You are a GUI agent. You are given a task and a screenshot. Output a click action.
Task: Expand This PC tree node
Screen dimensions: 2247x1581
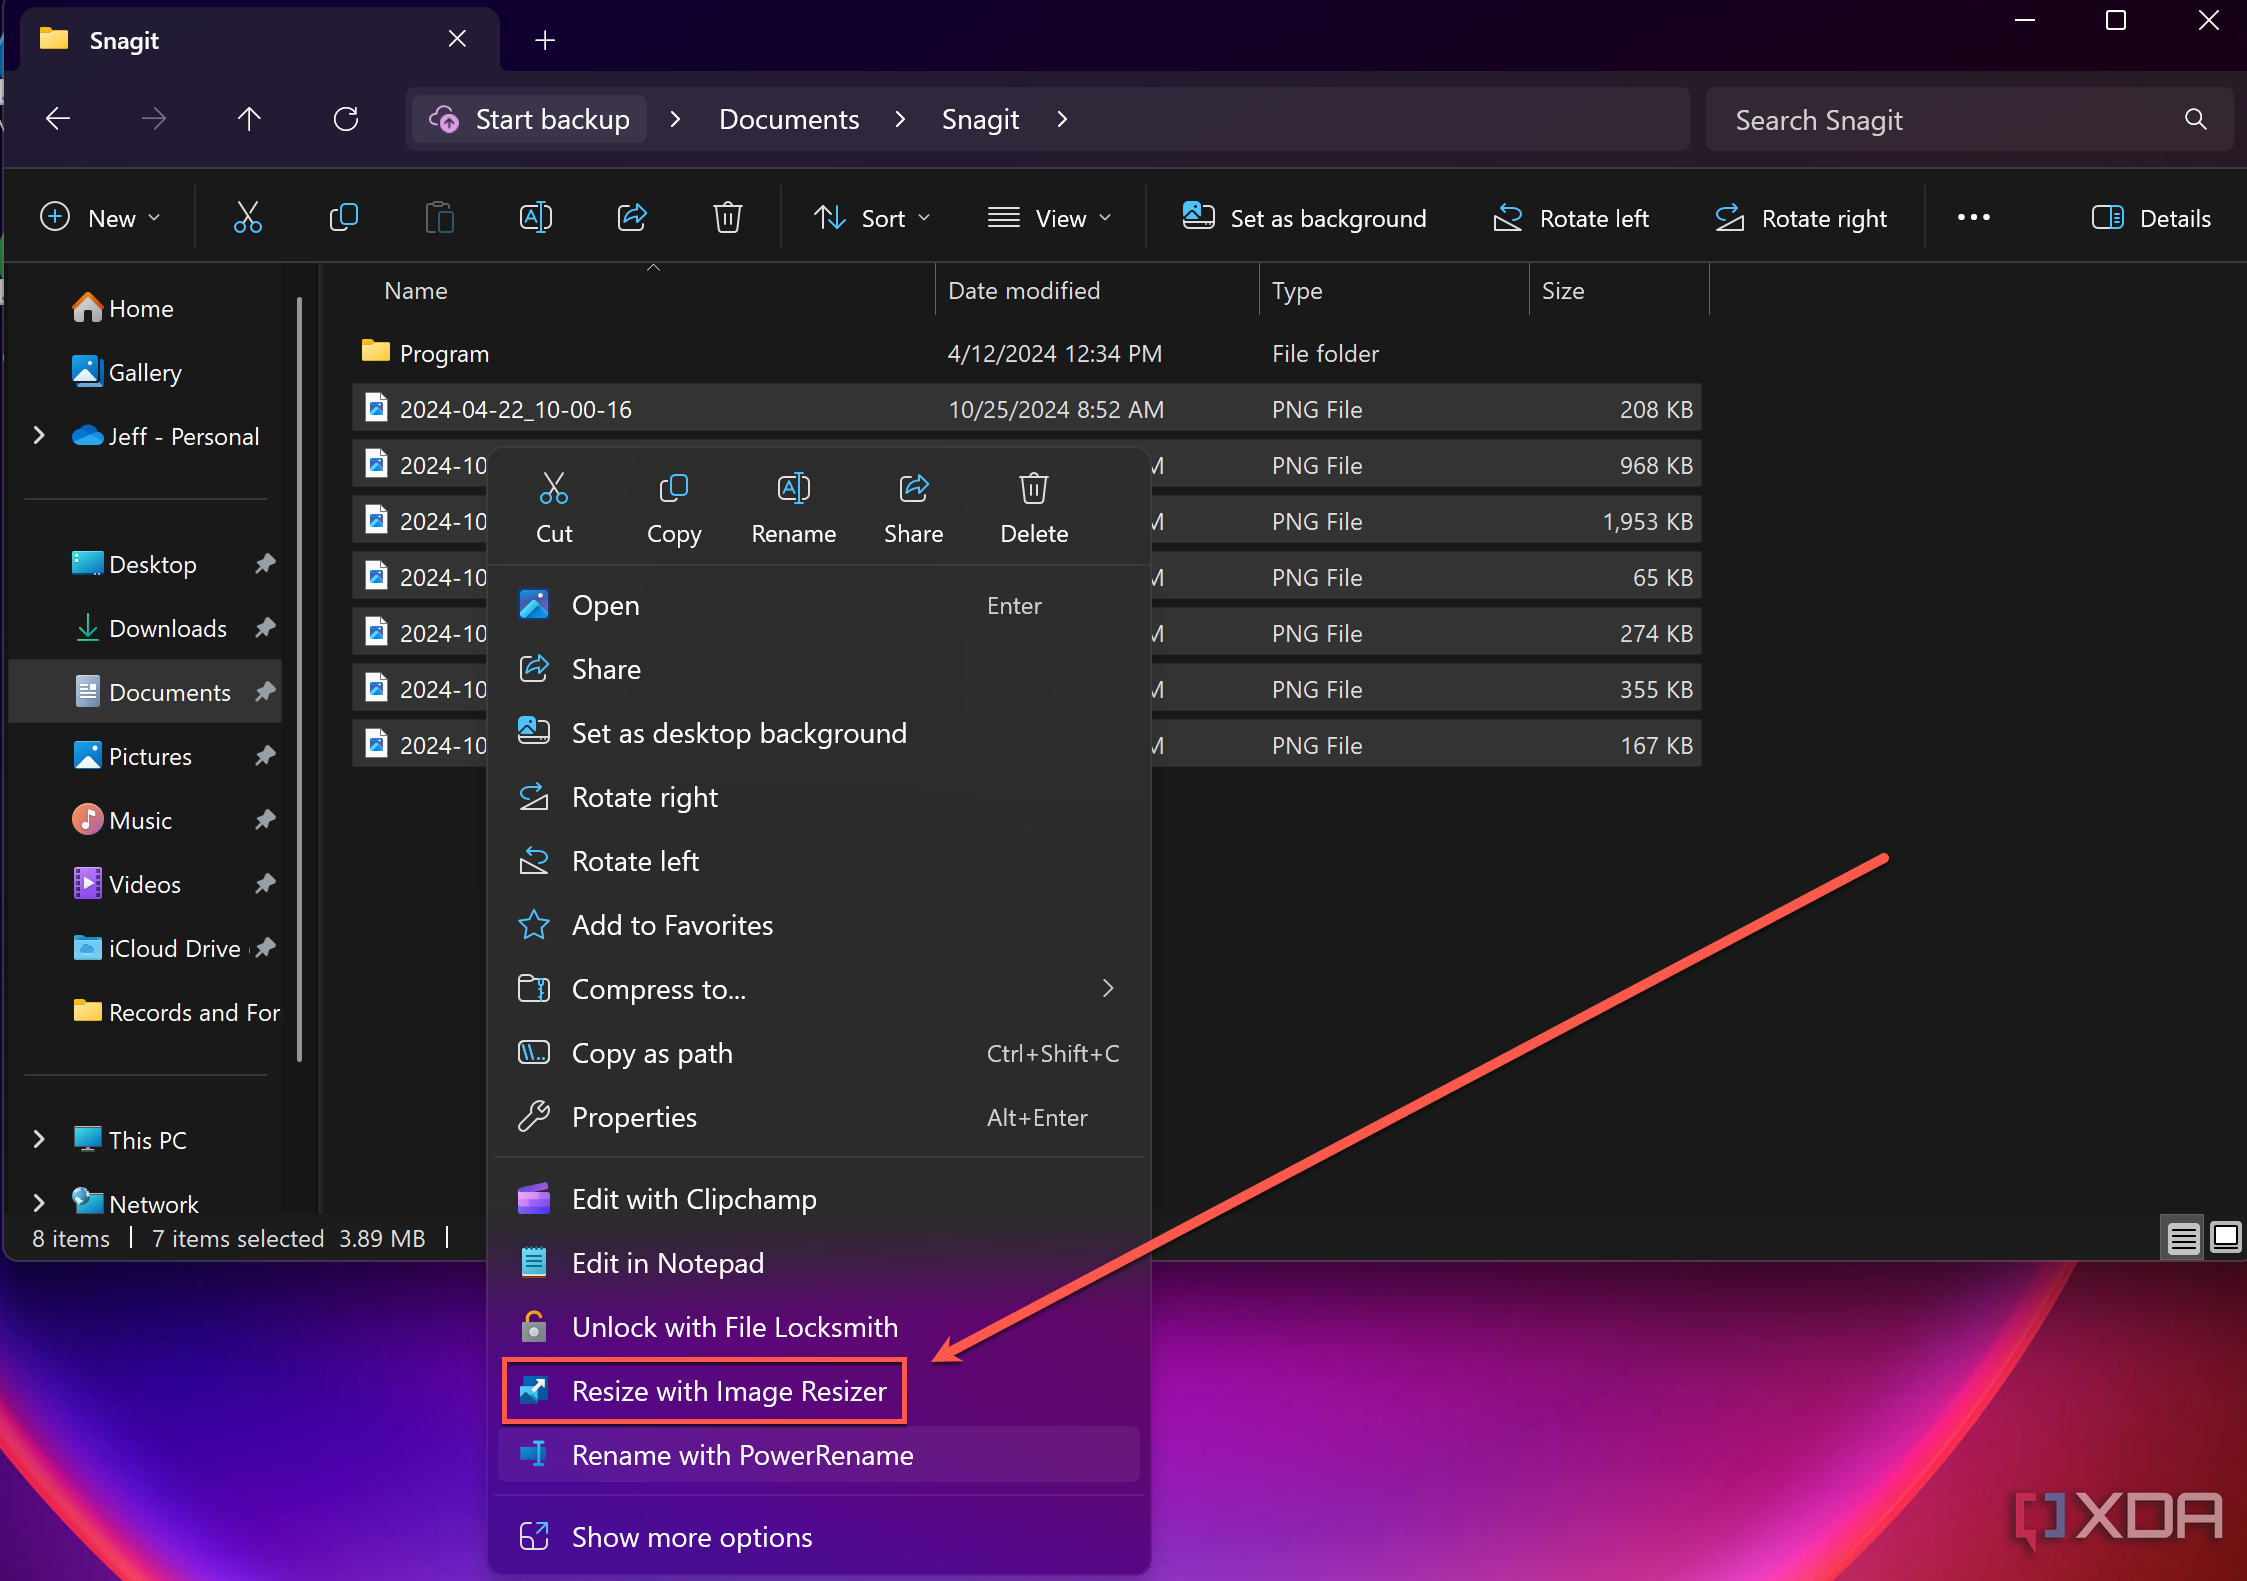(39, 1140)
